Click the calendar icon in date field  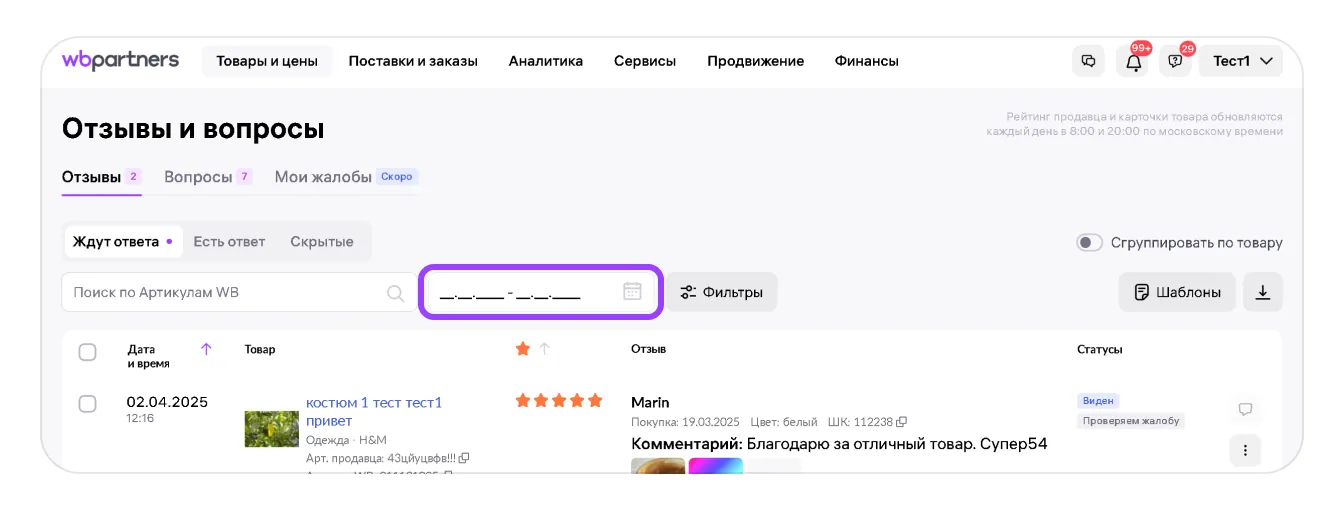click(632, 292)
